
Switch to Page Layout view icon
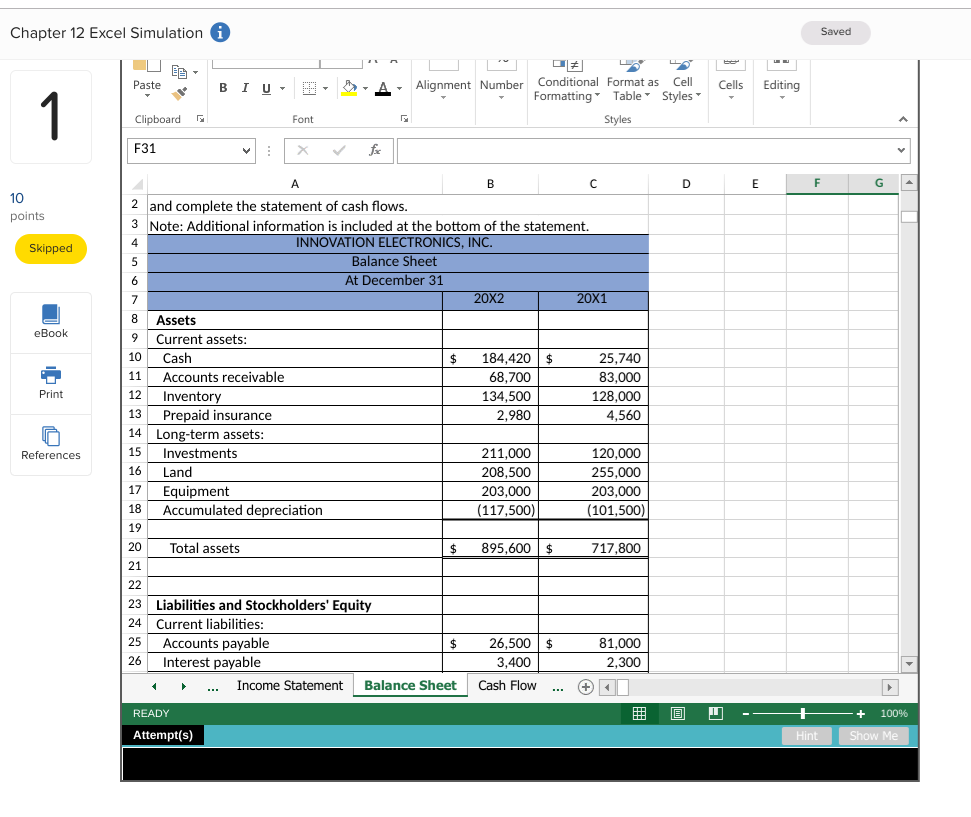click(x=677, y=712)
